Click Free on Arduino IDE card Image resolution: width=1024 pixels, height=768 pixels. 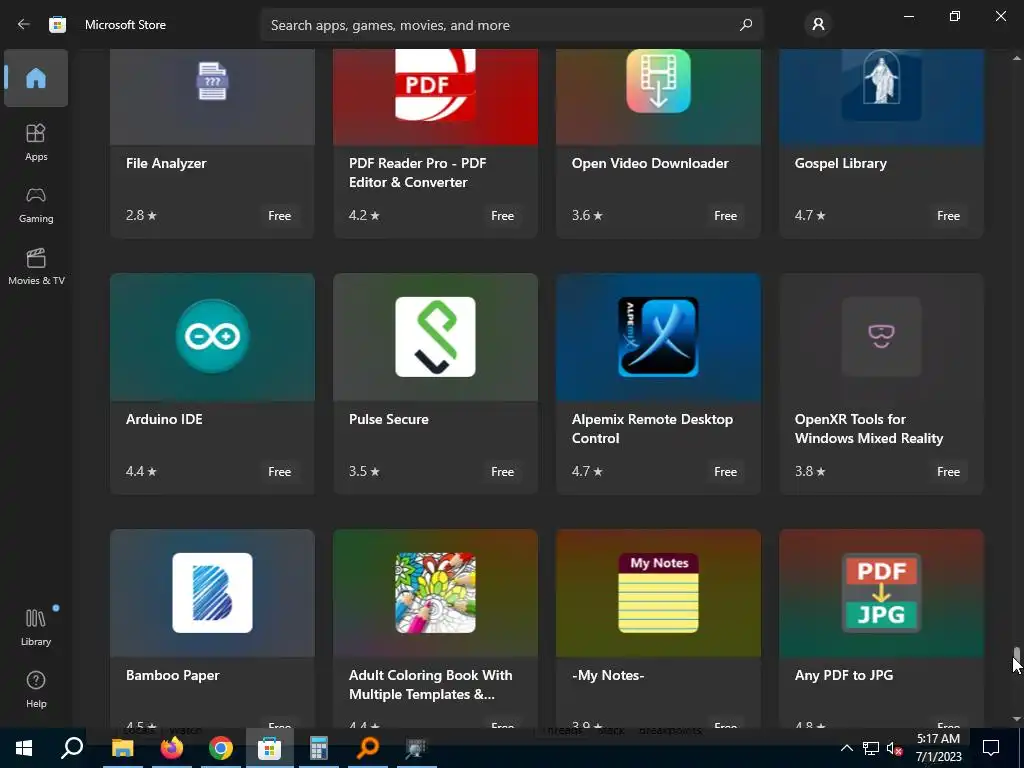pyautogui.click(x=280, y=472)
